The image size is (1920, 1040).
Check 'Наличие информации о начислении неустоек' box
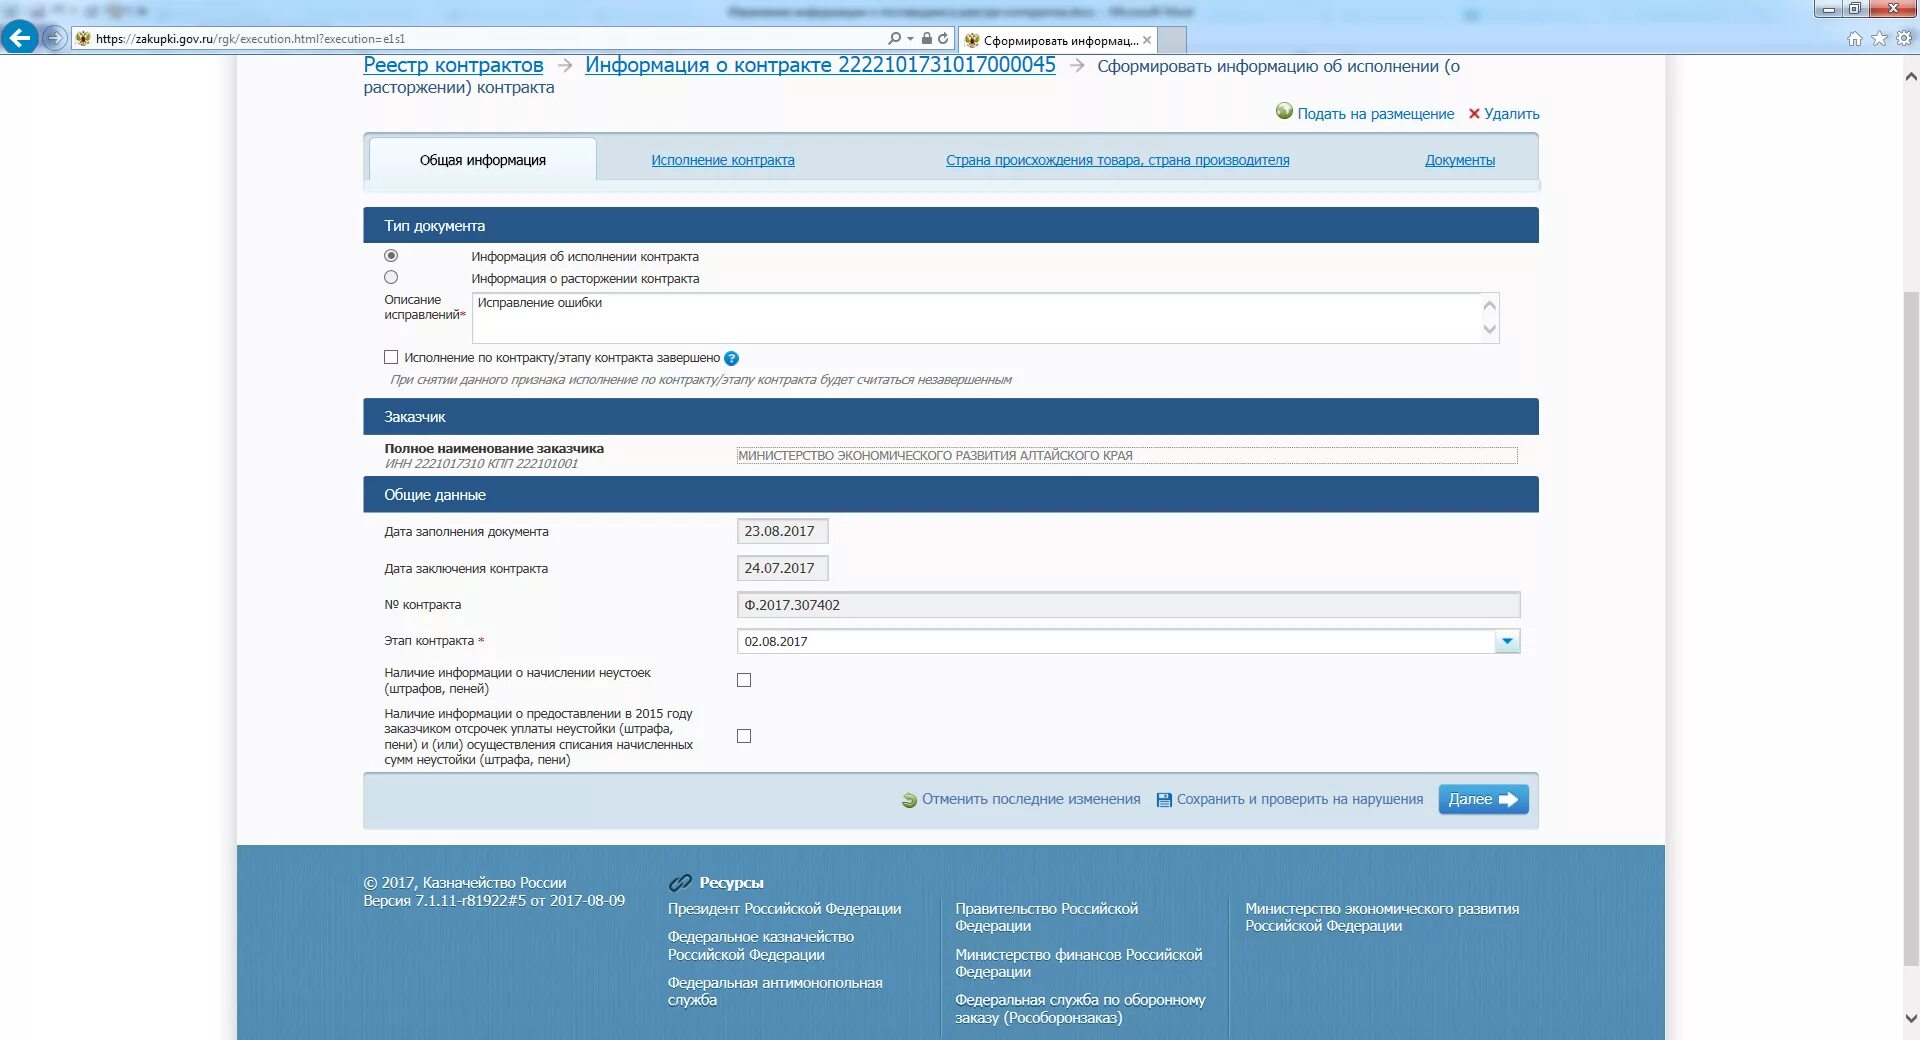[x=744, y=680]
